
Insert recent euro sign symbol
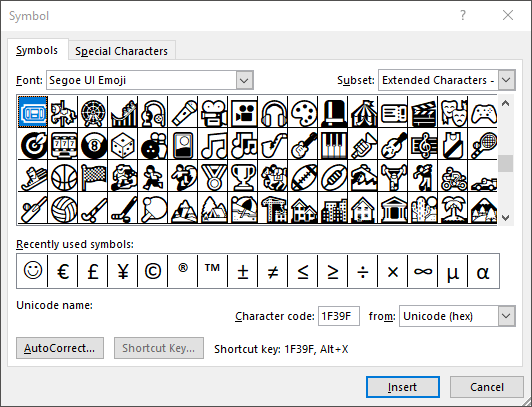63,271
